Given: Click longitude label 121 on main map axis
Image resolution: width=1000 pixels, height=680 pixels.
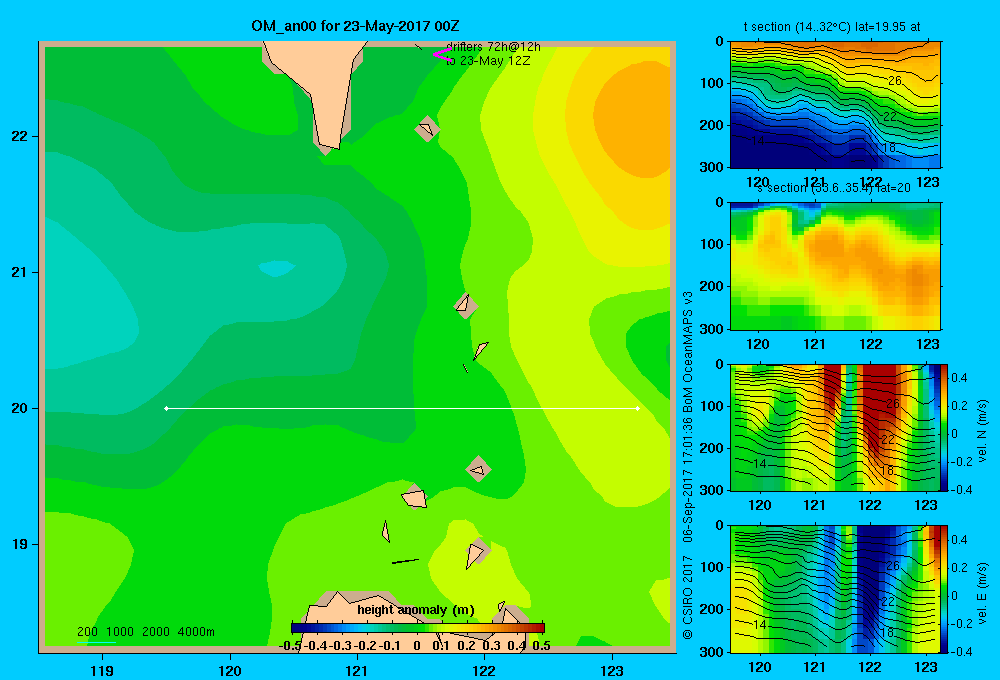Looking at the screenshot, I should tap(357, 670).
